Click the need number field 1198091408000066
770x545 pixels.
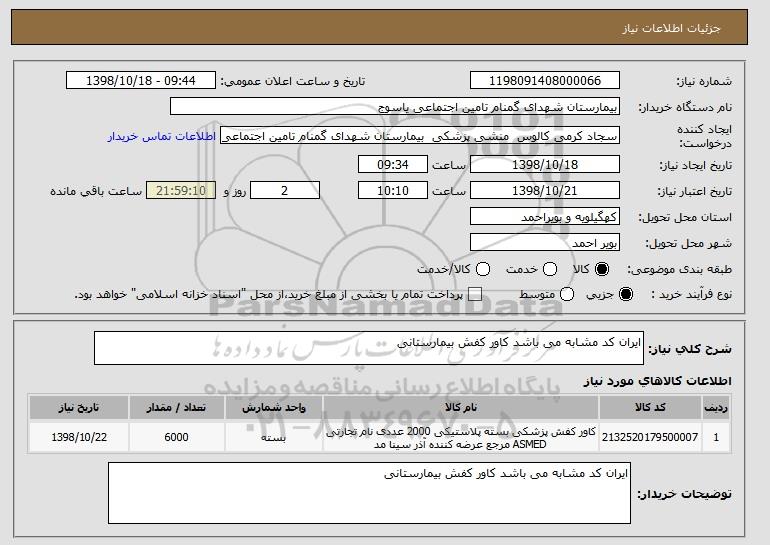pos(544,81)
